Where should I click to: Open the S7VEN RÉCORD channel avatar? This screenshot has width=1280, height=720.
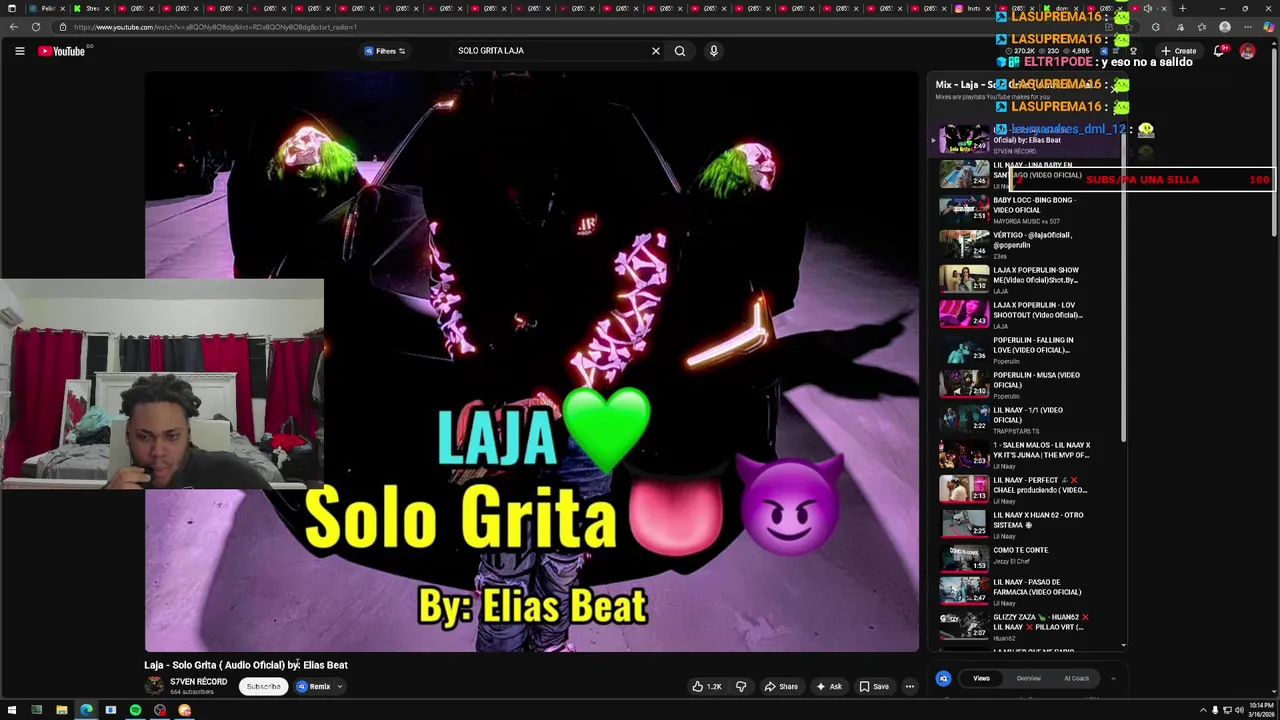tap(154, 686)
